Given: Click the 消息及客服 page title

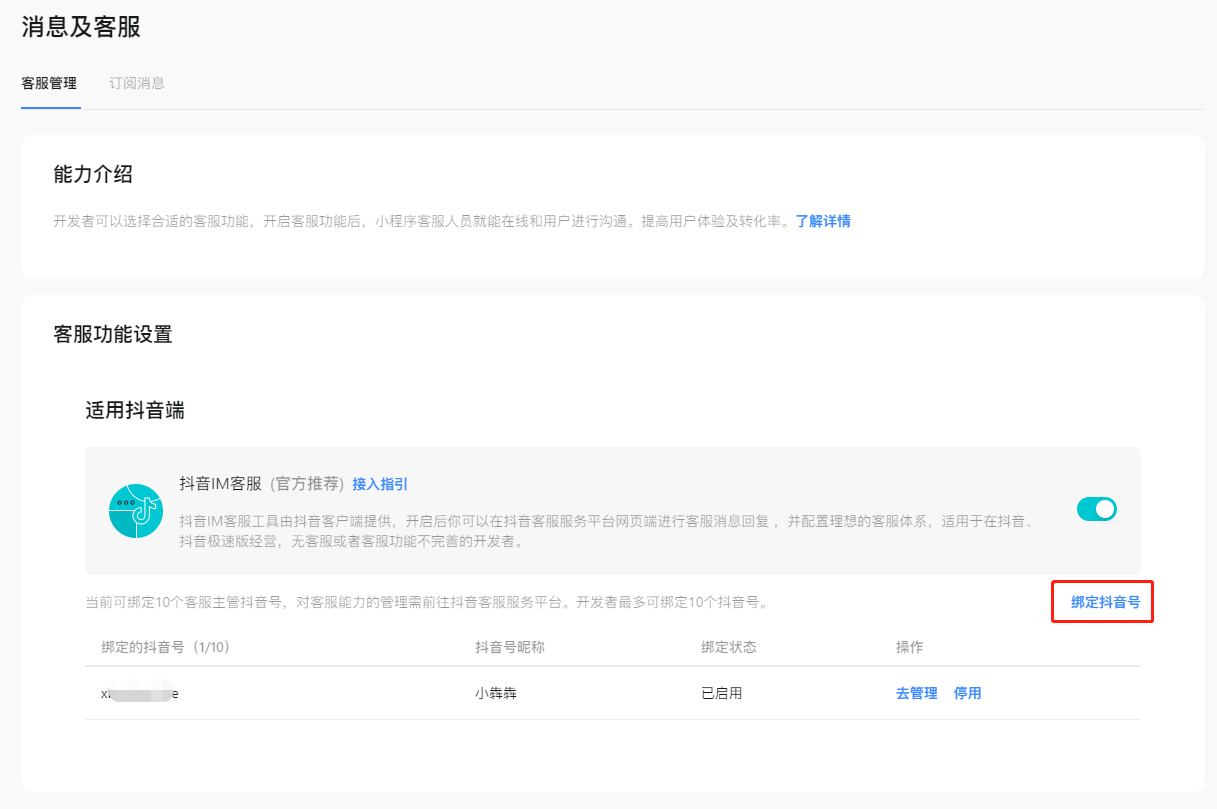Looking at the screenshot, I should [81, 27].
